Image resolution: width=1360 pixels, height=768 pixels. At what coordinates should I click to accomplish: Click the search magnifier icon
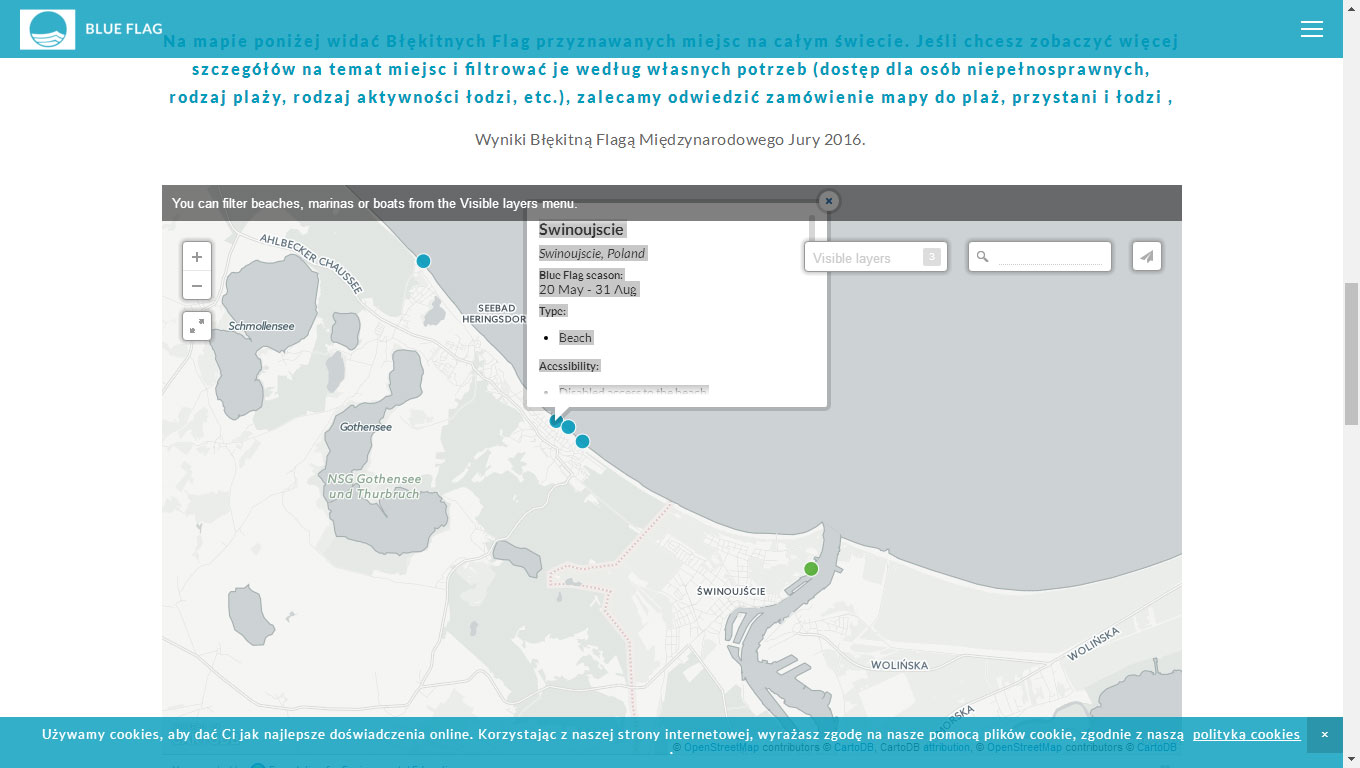click(x=982, y=257)
